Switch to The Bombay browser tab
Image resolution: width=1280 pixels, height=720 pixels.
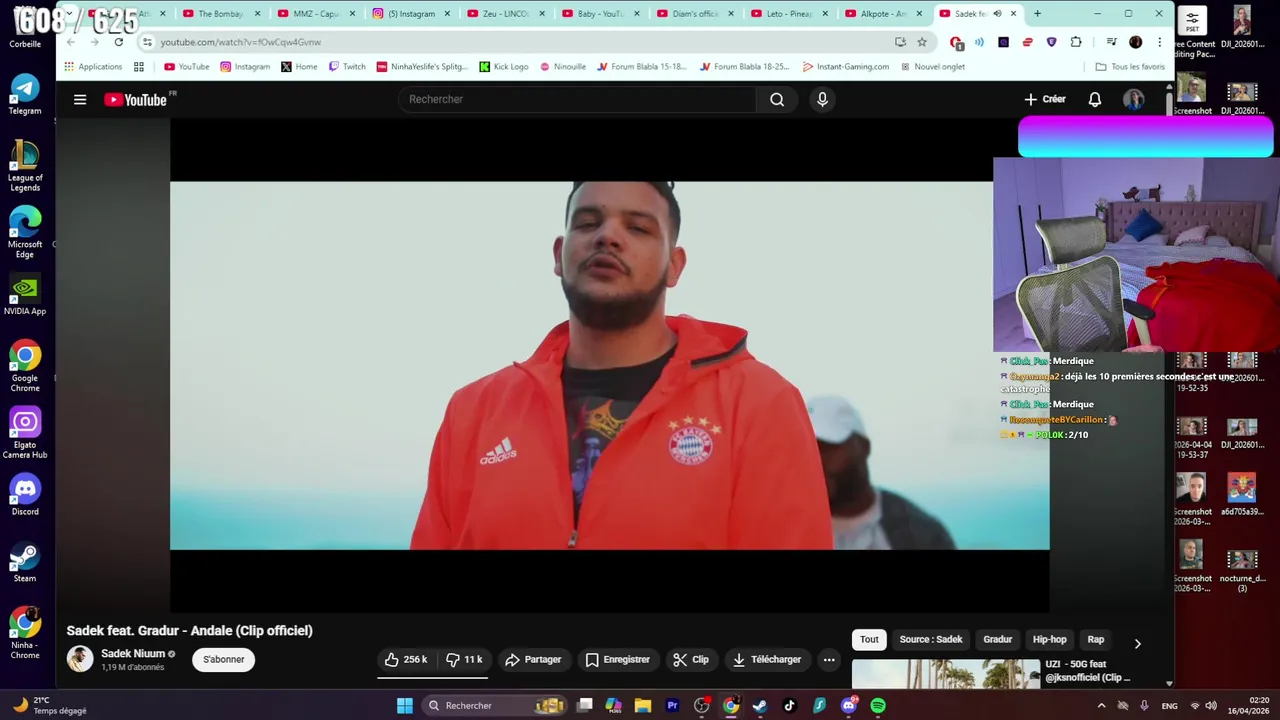[x=221, y=13]
